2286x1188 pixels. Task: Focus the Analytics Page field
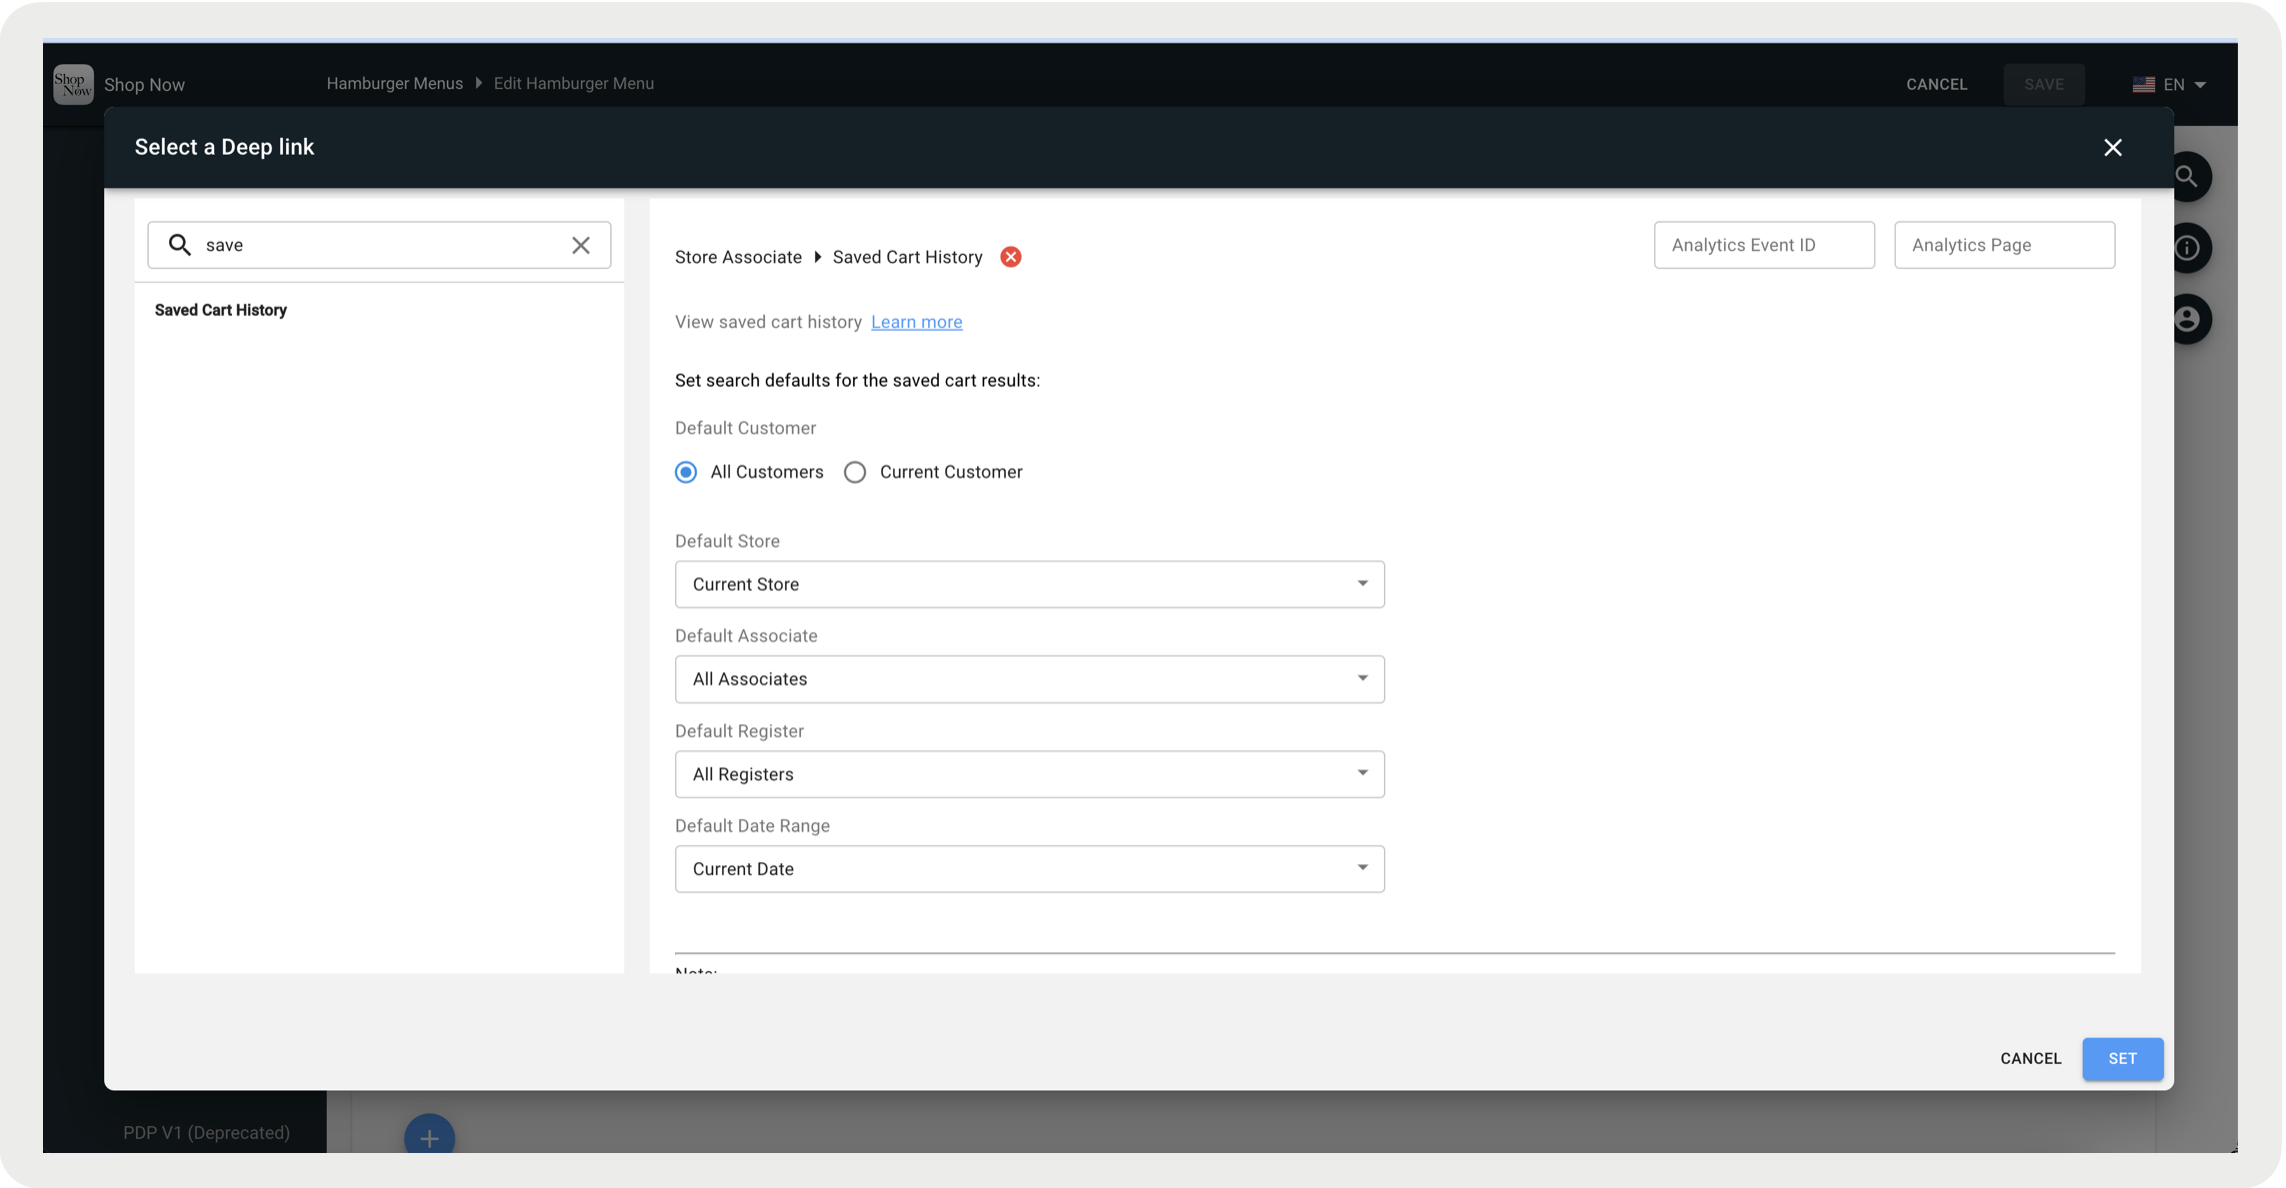tap(2004, 245)
